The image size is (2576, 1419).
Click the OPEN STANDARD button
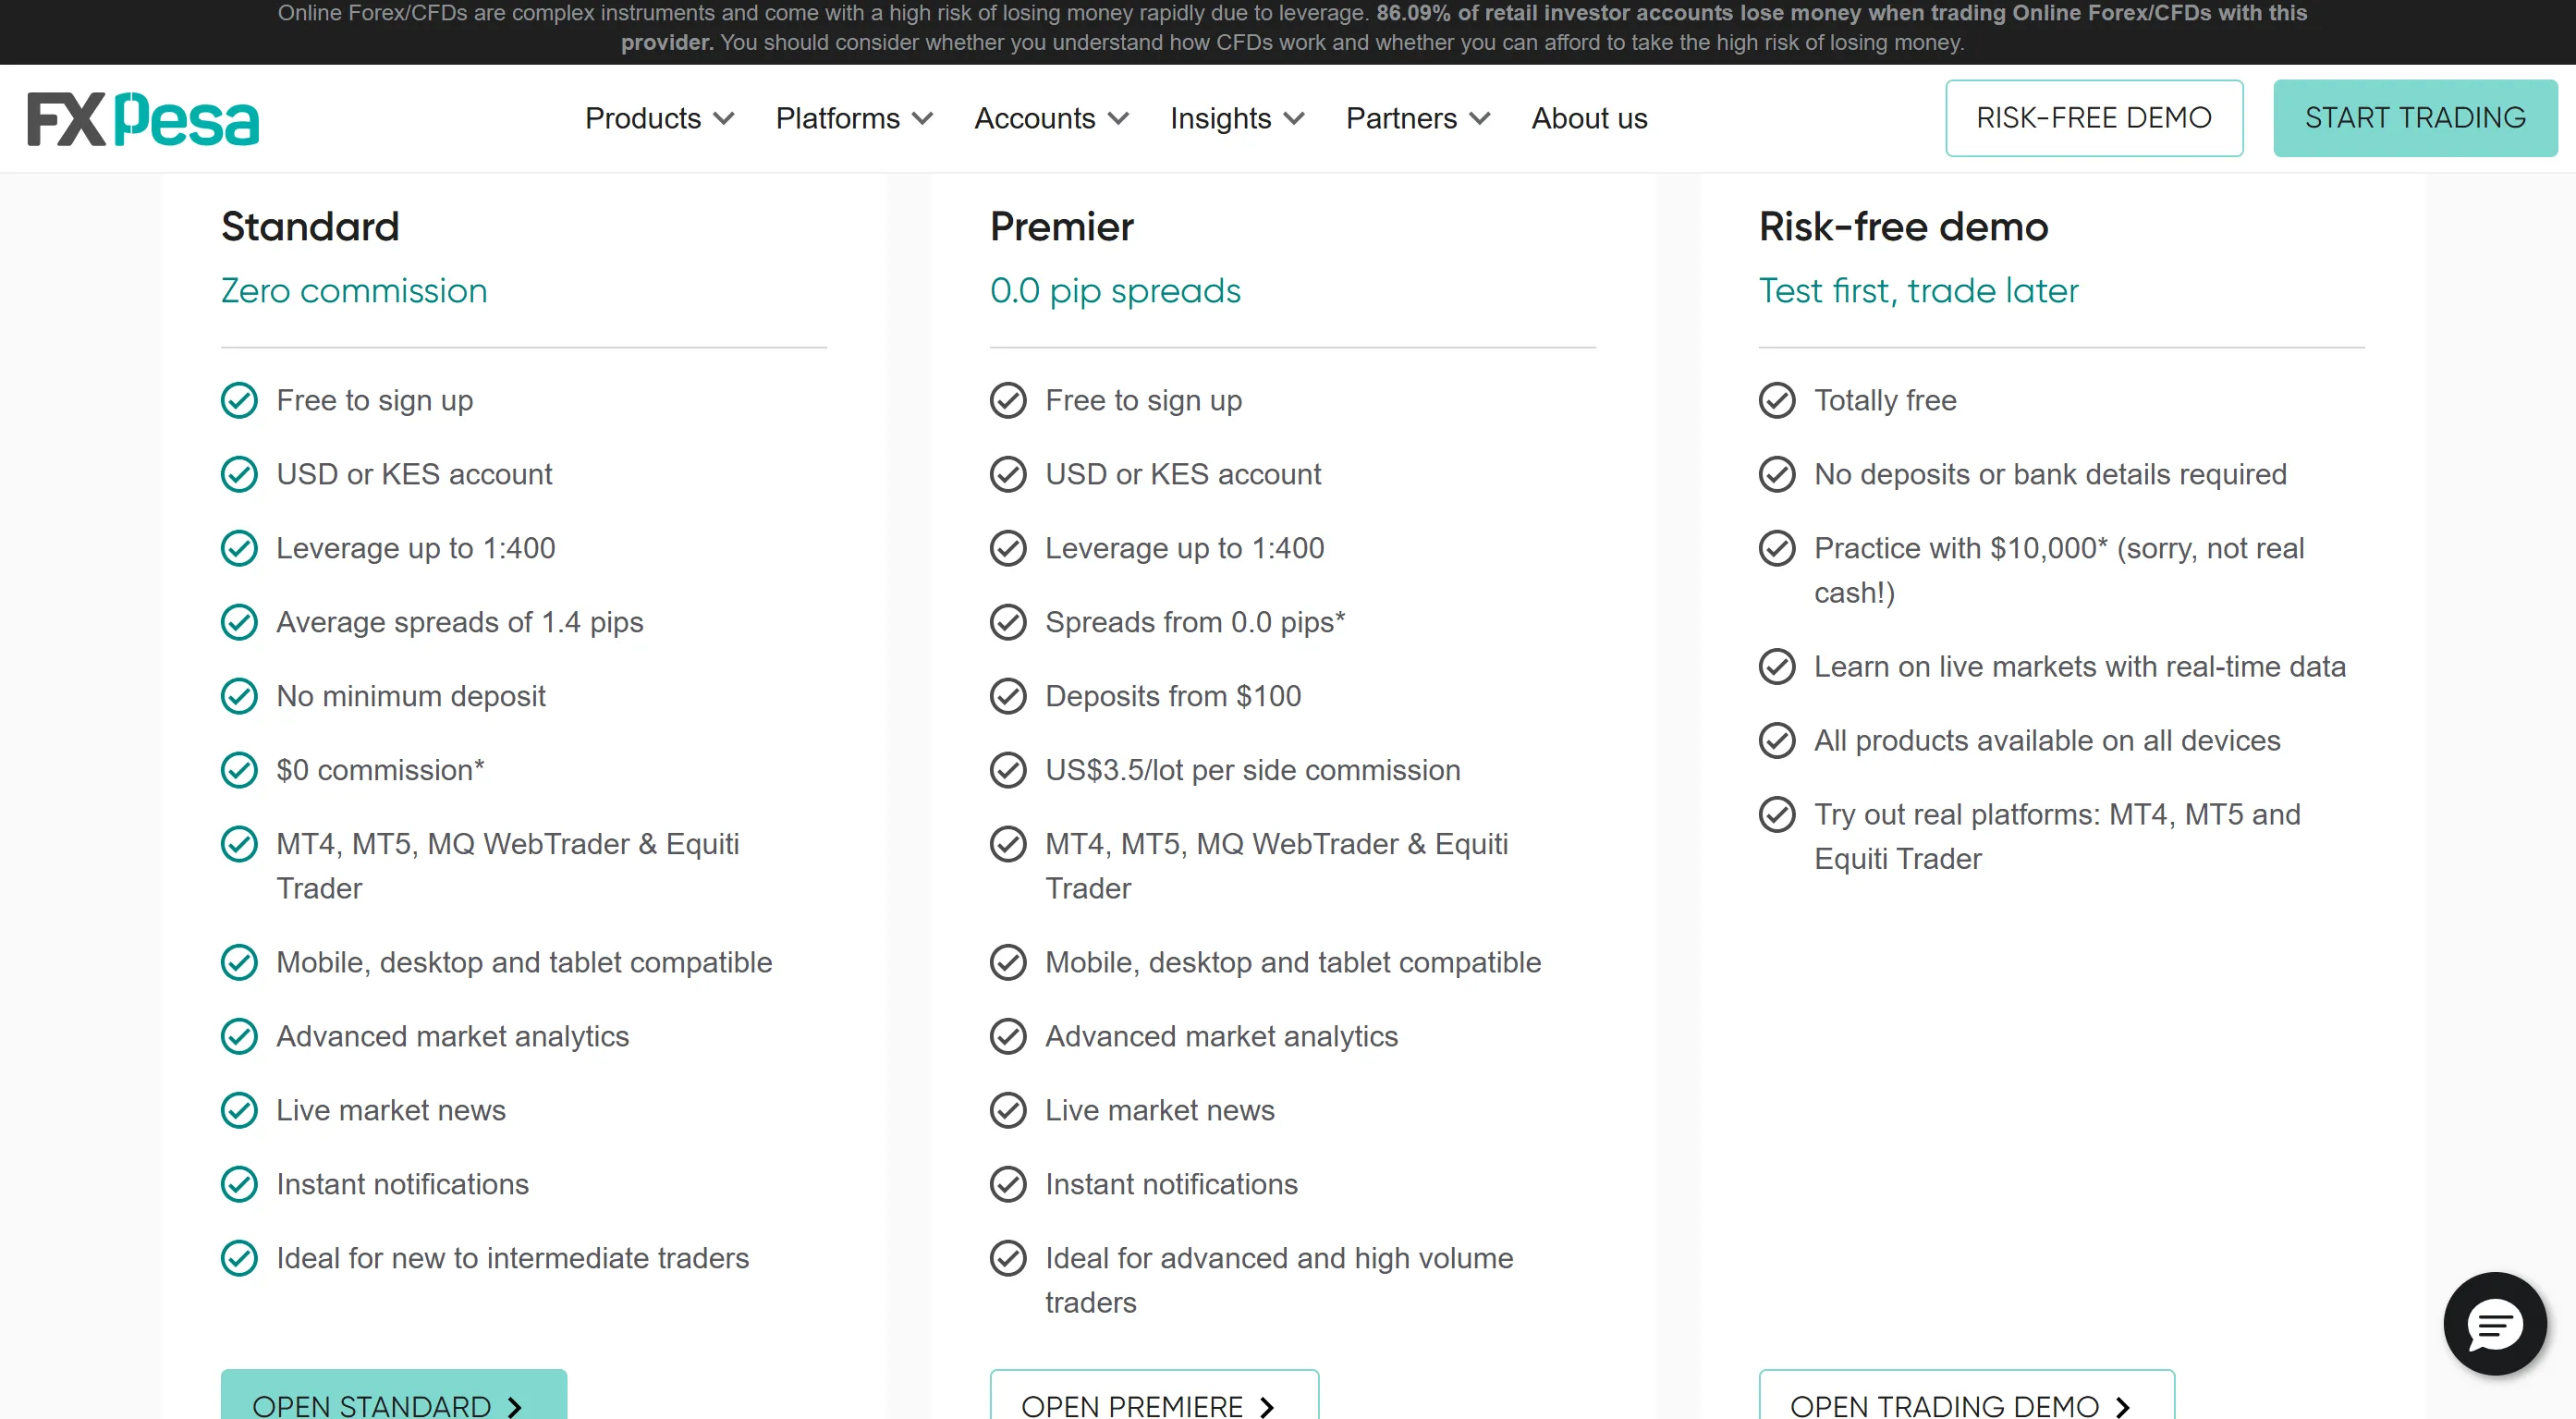tap(393, 1396)
